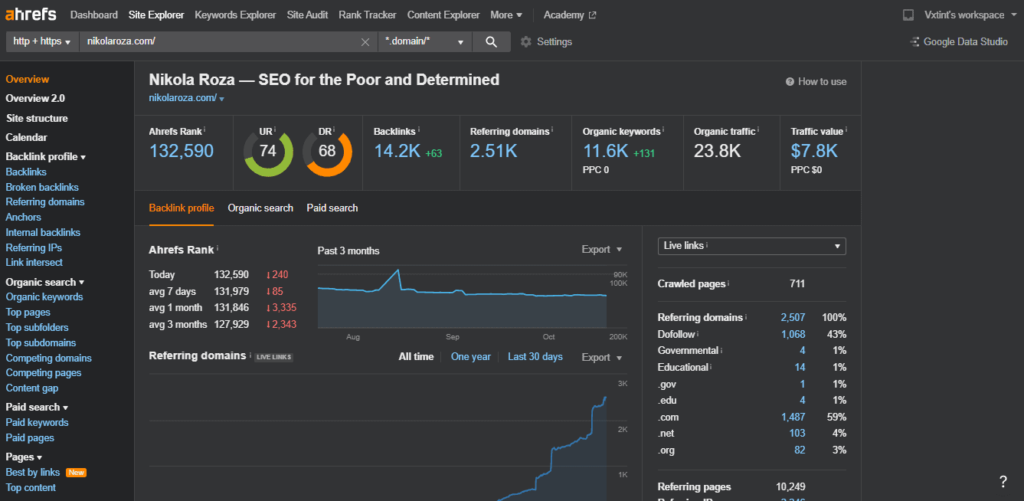The width and height of the screenshot is (1024, 501).
Task: Open Competing domains in sidebar
Action: click(x=48, y=358)
